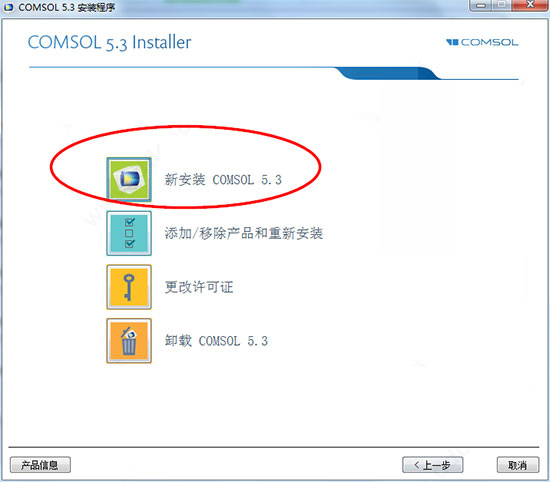
Task: Click the installer app icon in title bar
Action: 8,7
